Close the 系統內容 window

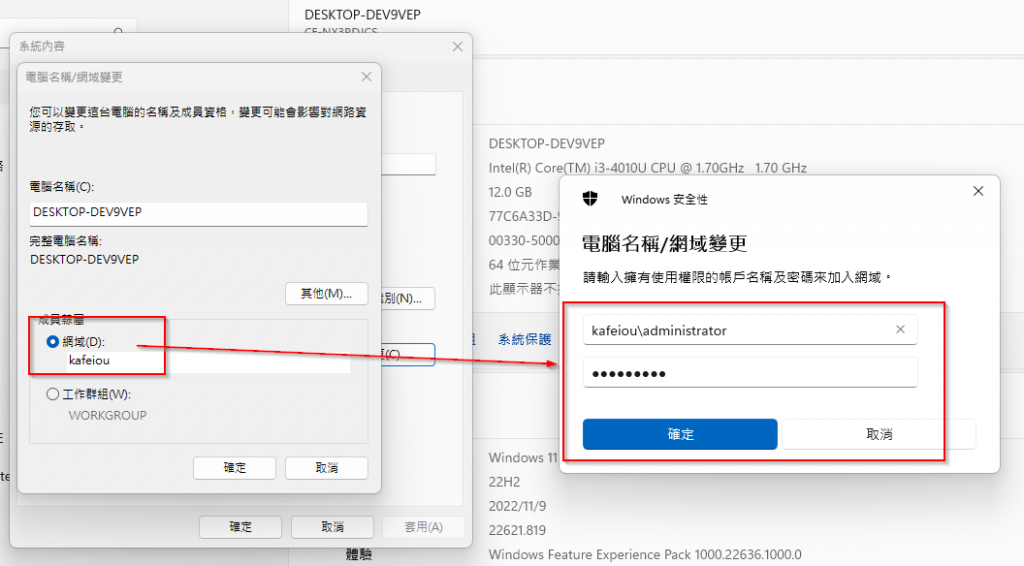(457, 46)
